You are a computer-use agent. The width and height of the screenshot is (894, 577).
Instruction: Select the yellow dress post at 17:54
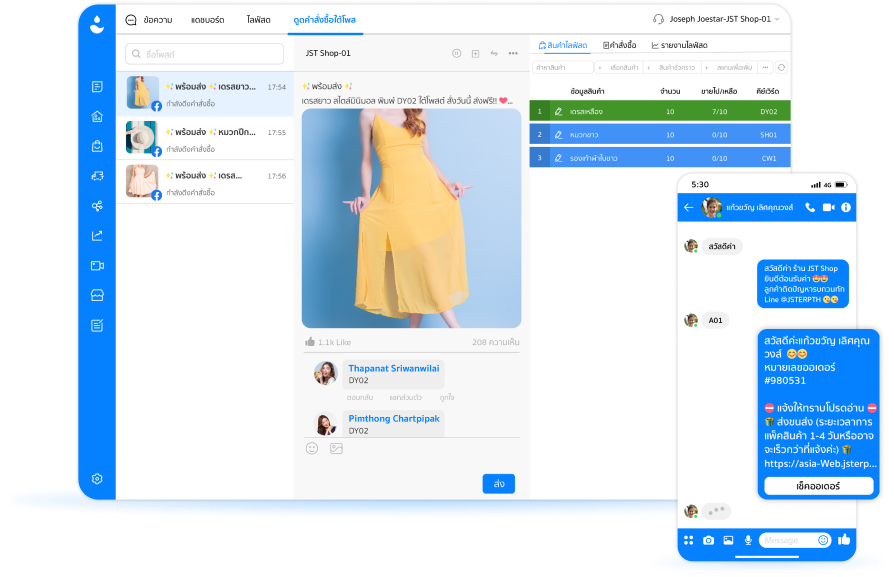click(x=205, y=94)
